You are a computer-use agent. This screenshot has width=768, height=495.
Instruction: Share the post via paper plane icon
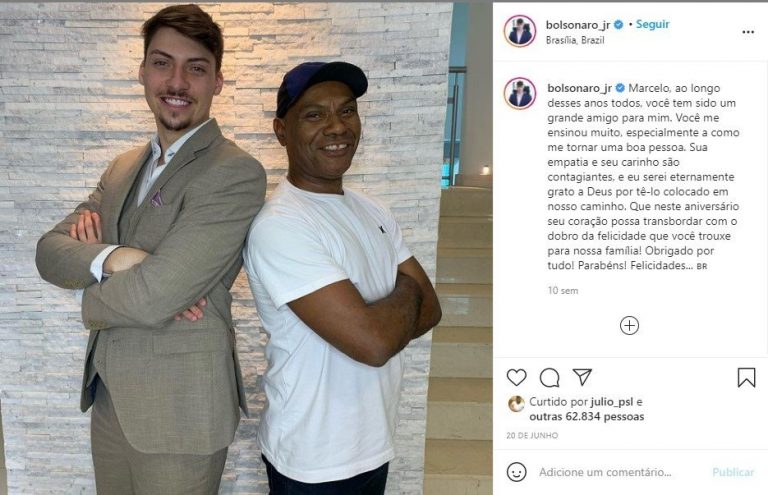582,377
